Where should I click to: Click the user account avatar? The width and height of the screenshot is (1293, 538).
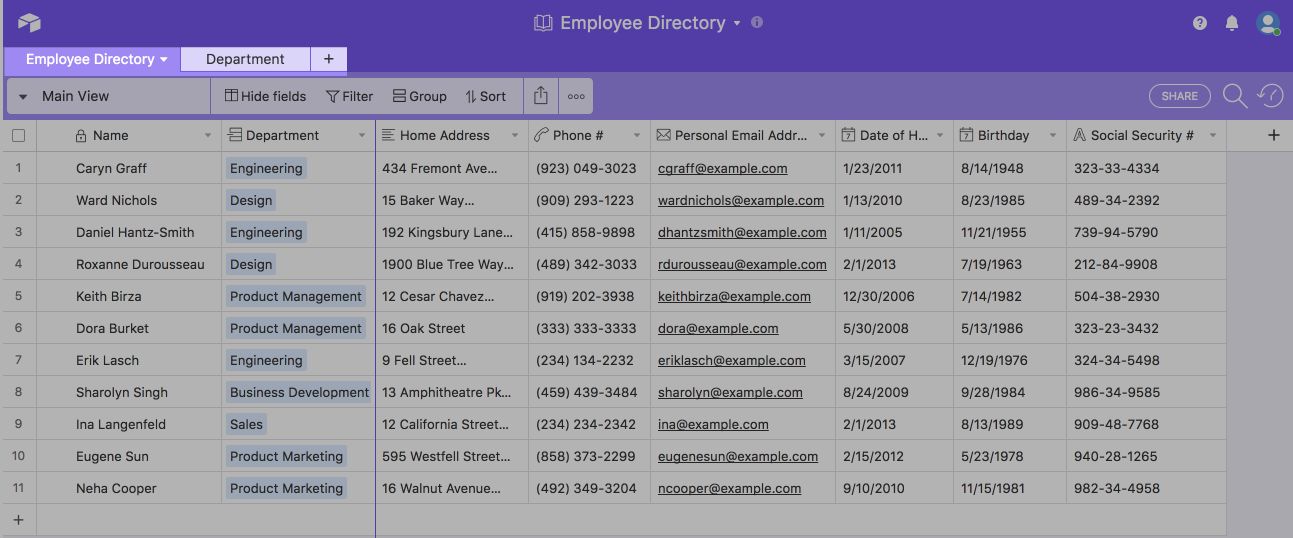pos(1268,23)
